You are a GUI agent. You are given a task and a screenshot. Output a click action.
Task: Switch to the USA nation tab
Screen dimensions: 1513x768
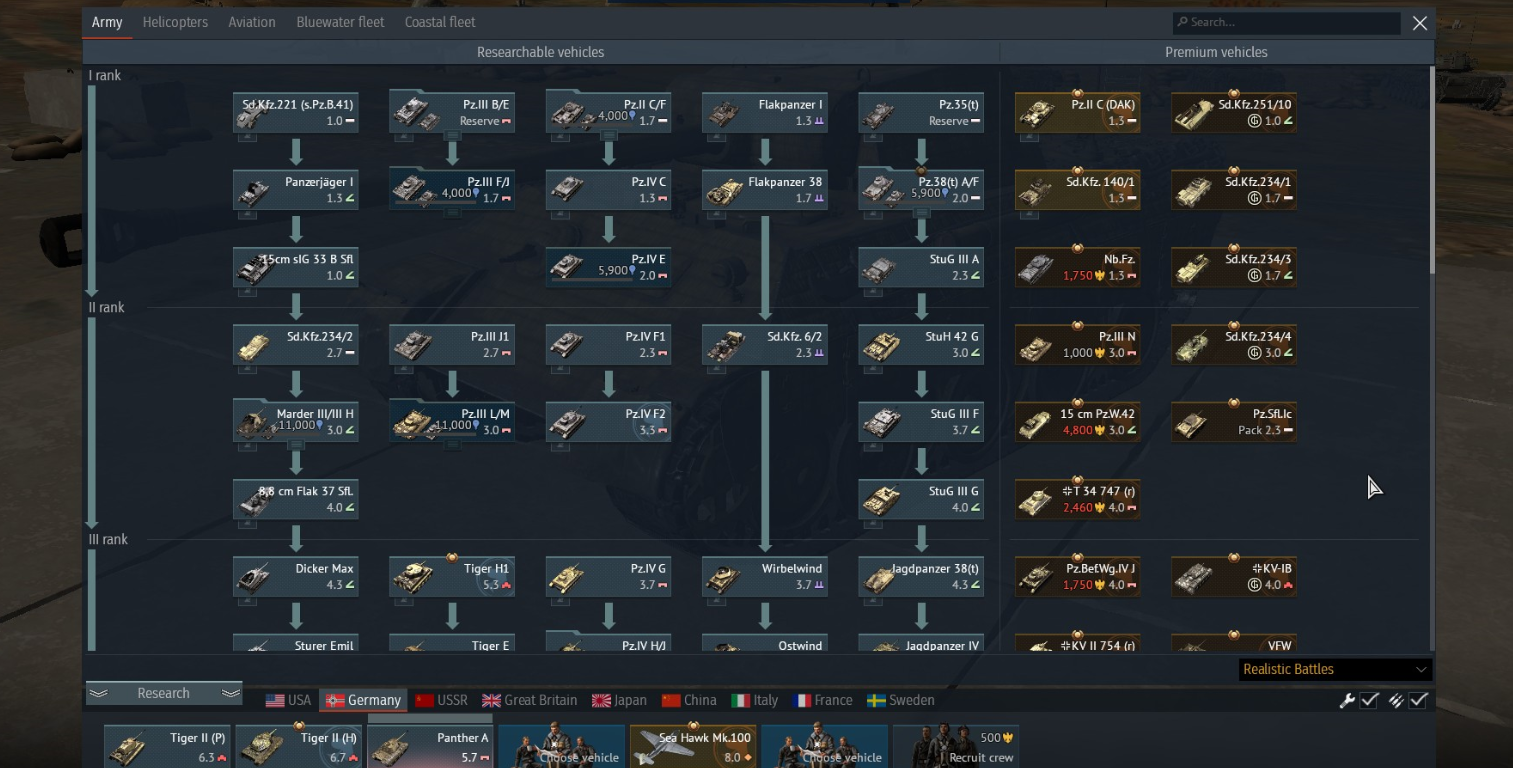coord(288,700)
